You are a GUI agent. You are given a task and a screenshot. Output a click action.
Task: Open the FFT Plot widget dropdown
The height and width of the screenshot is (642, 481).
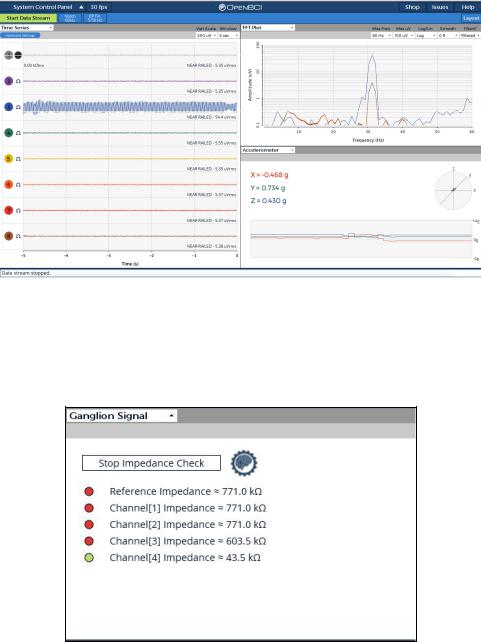268,27
